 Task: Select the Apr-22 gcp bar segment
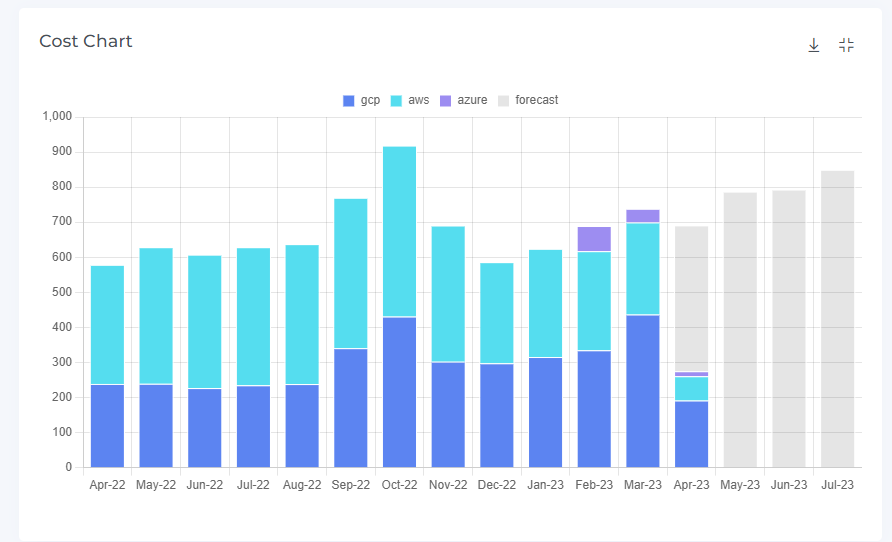107,426
